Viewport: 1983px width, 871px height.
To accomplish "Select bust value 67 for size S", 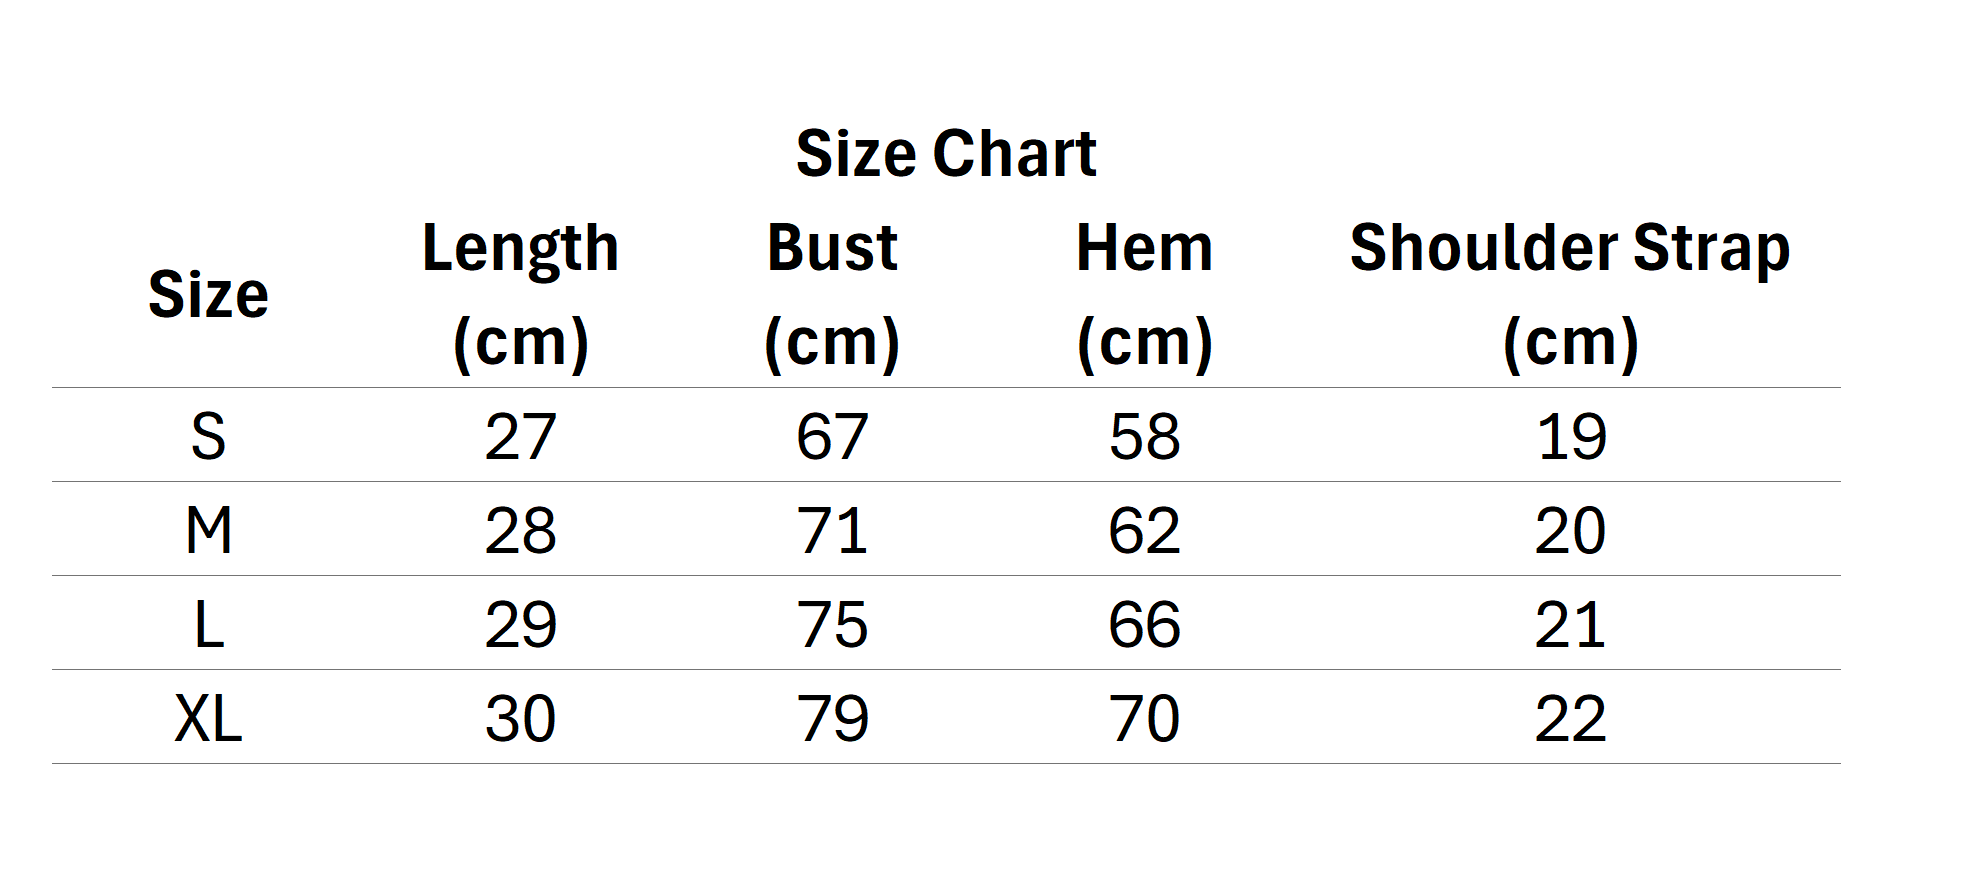I will 832,436.
